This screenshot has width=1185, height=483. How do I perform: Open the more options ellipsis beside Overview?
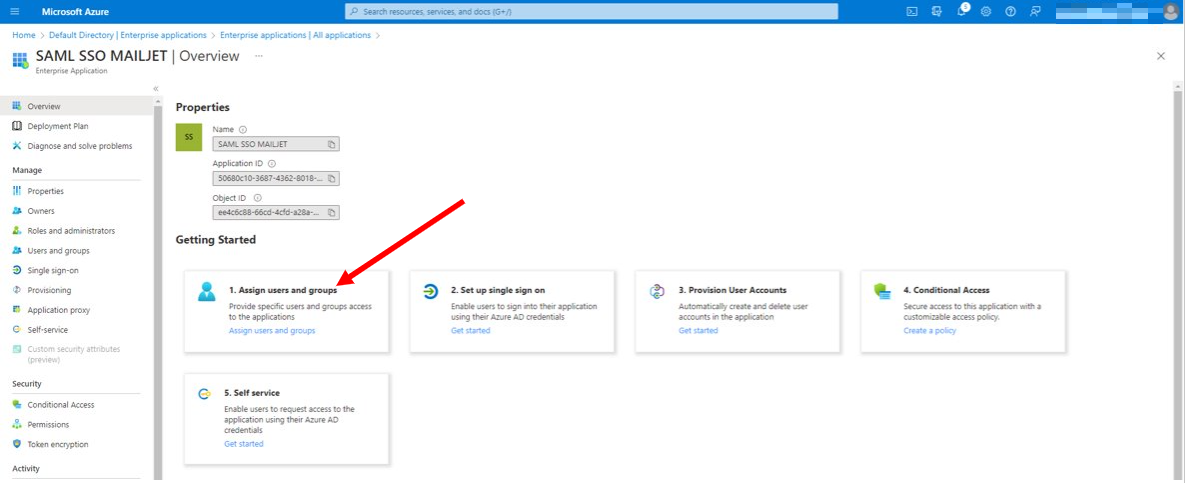(258, 56)
